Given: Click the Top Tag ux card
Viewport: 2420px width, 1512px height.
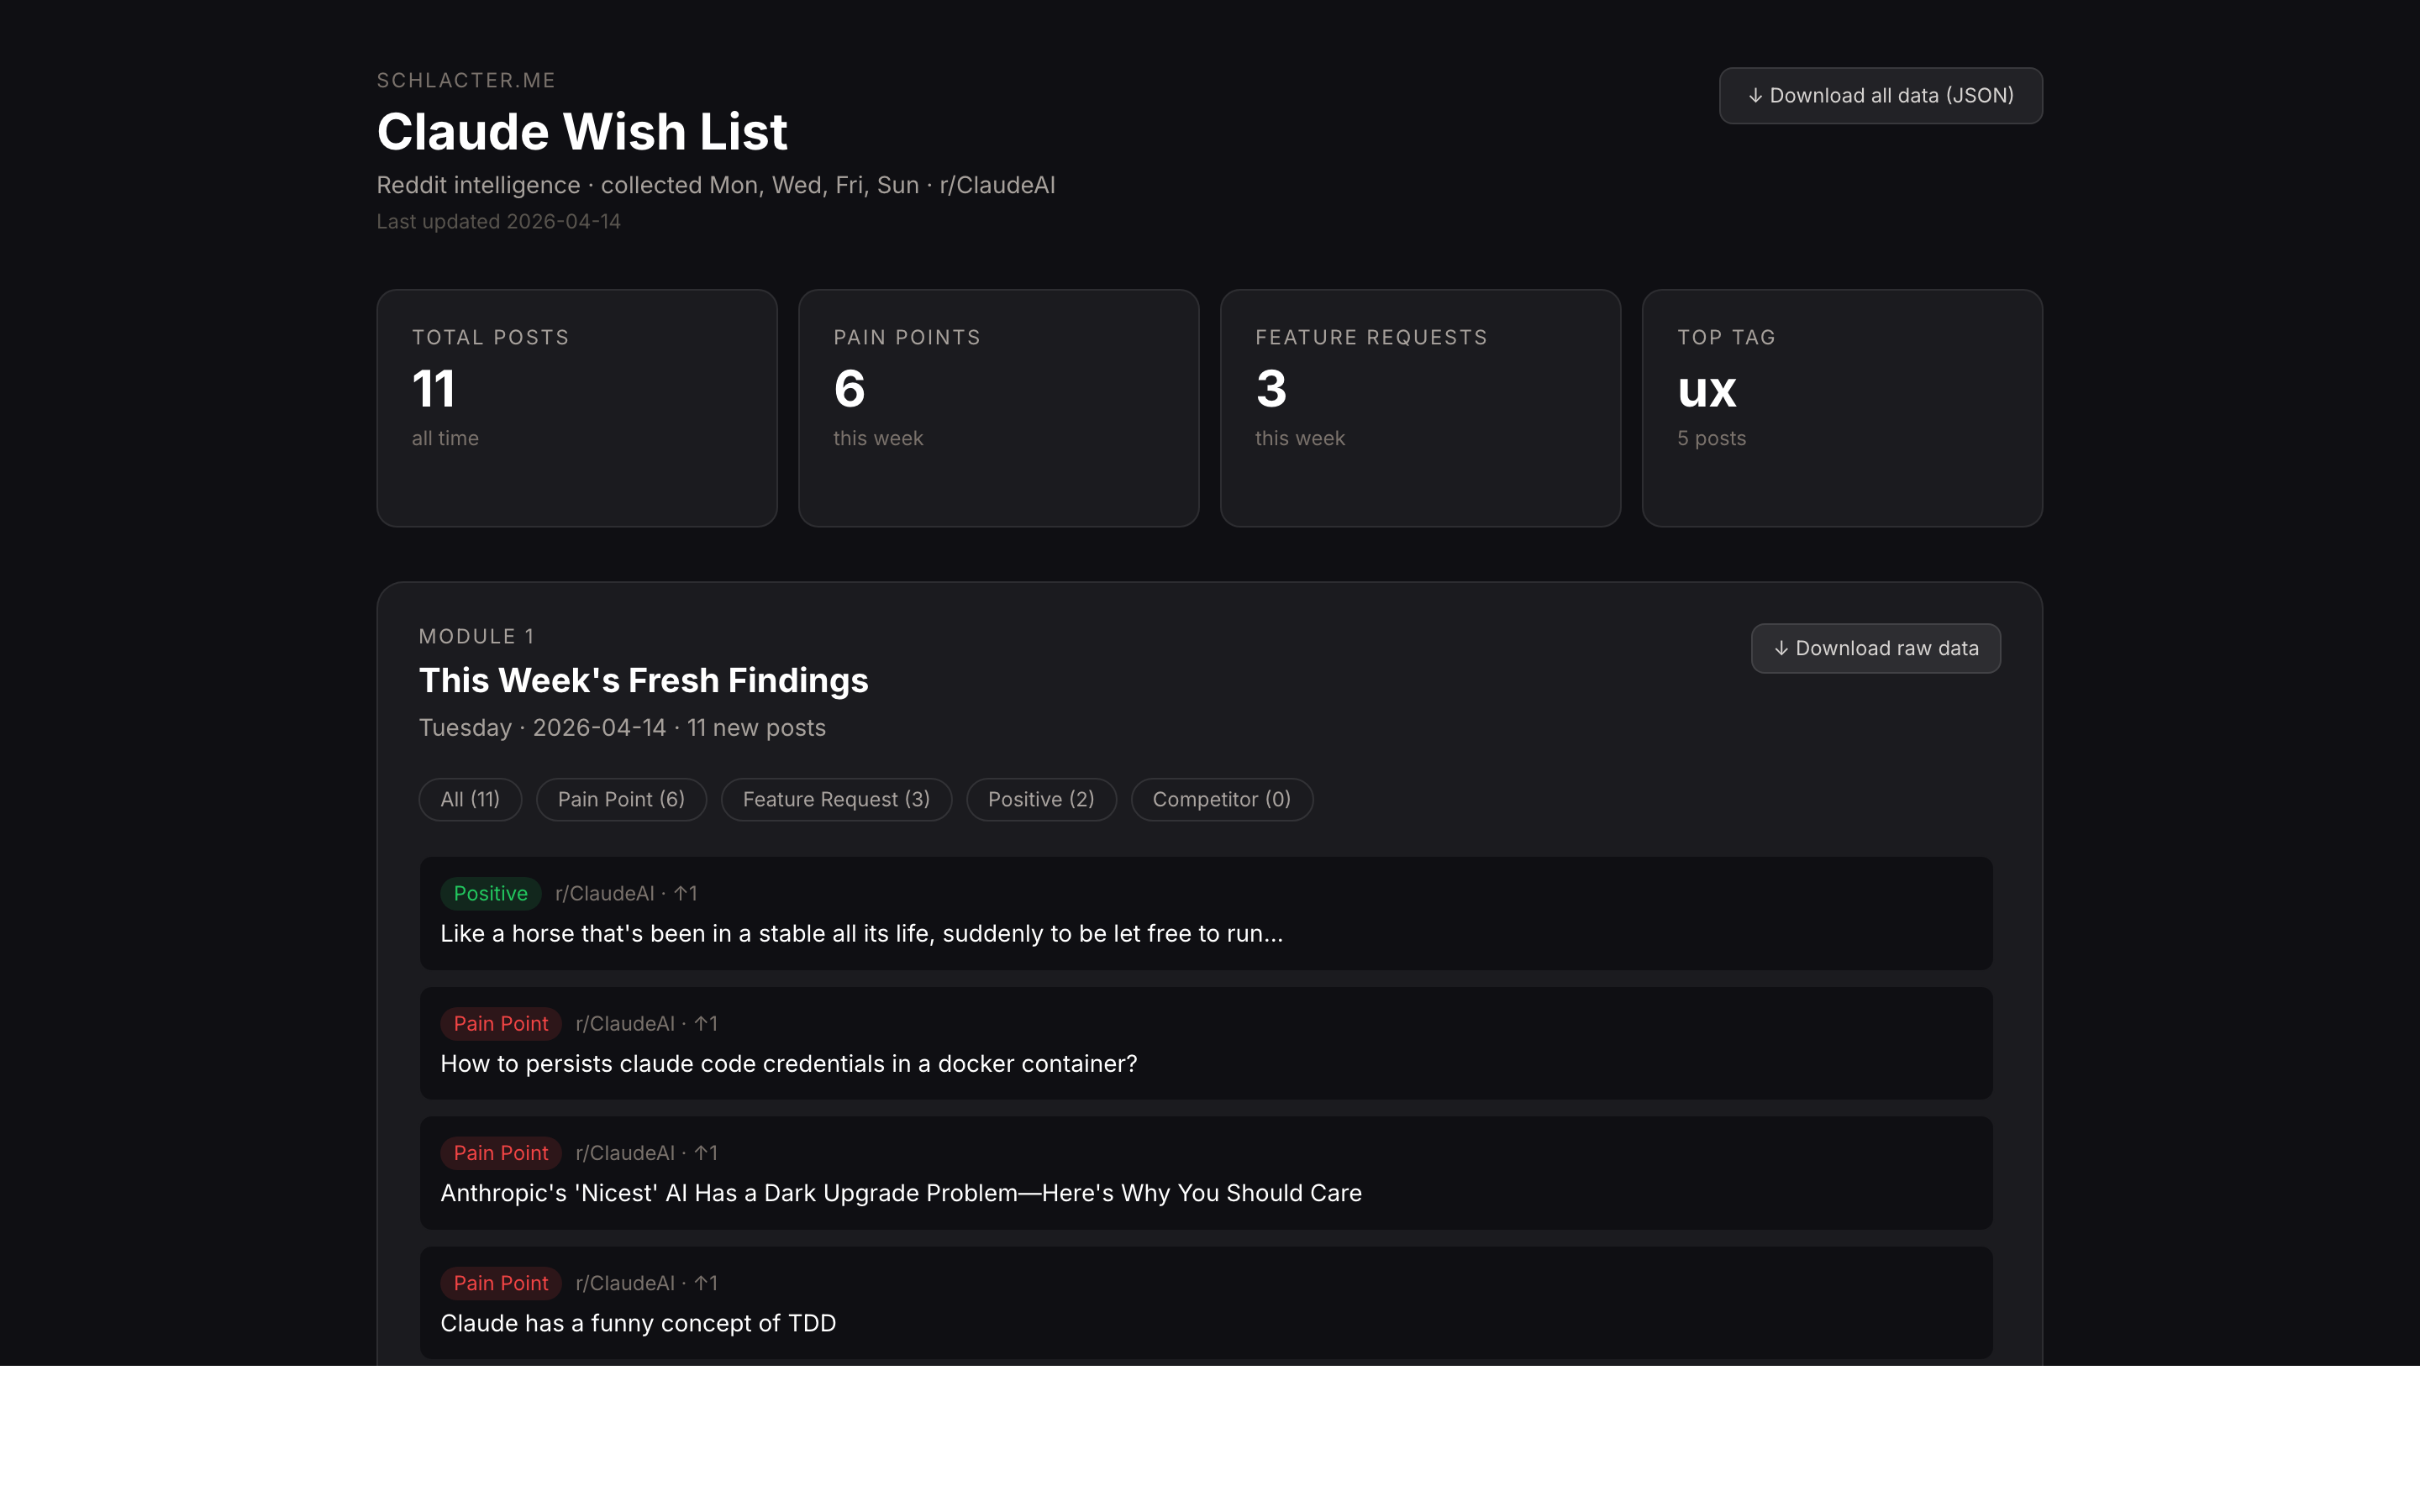Looking at the screenshot, I should [1842, 408].
